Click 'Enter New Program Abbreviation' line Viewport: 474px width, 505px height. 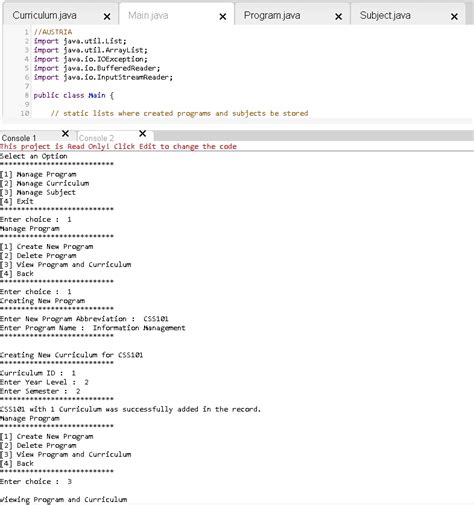click(x=84, y=319)
